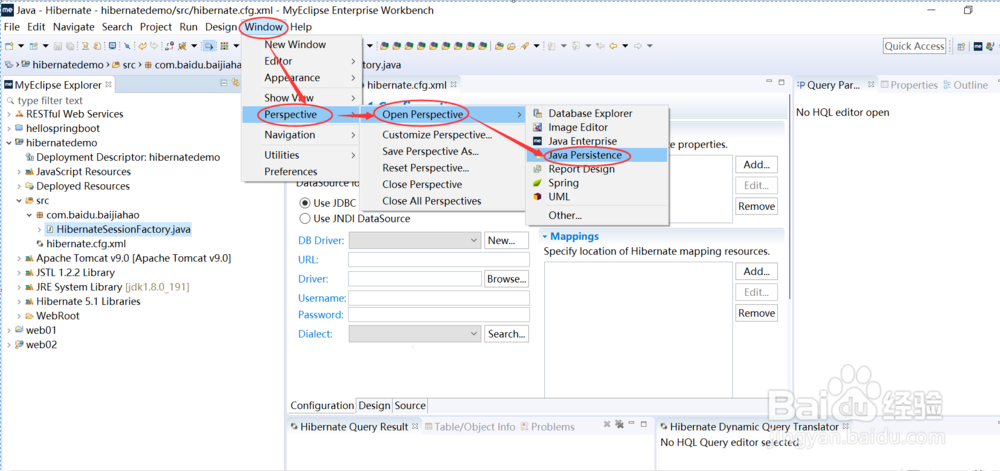
Task: Click the Back navigation yellow arrow icon
Action: coord(613,45)
